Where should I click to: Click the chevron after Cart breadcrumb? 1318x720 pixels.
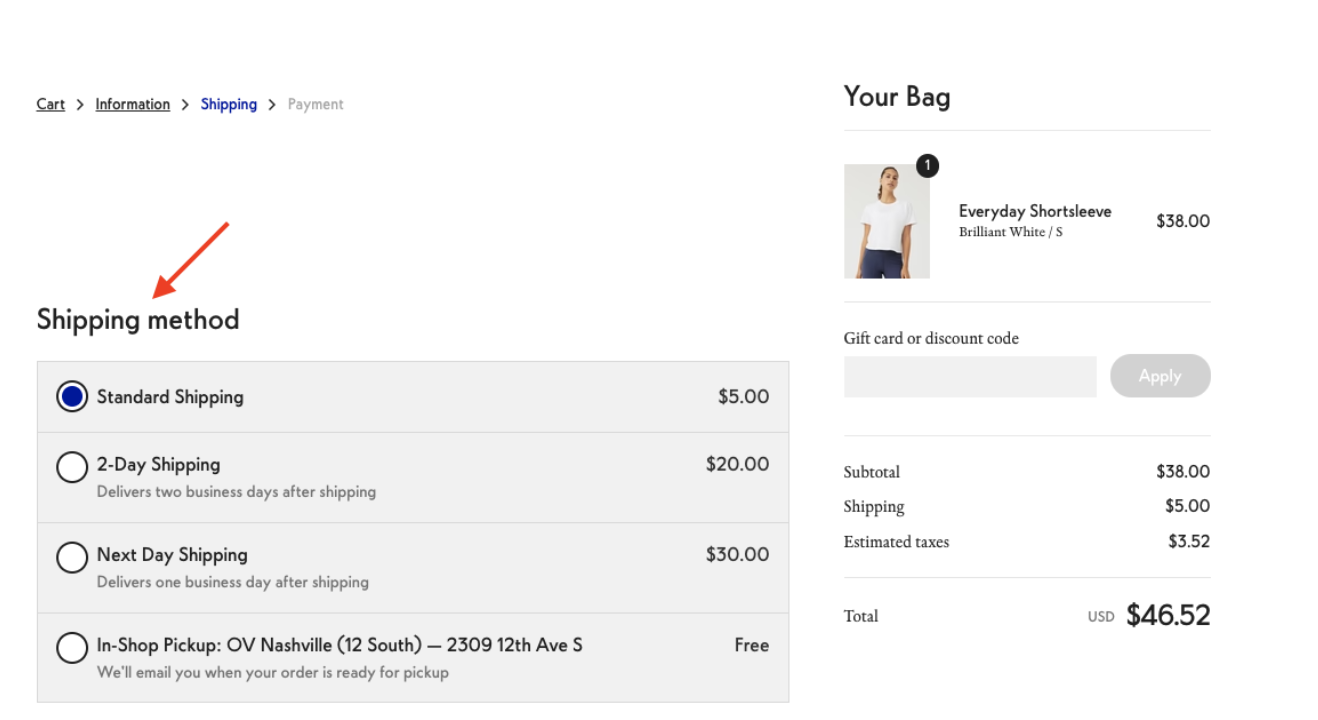pyautogui.click(x=80, y=105)
